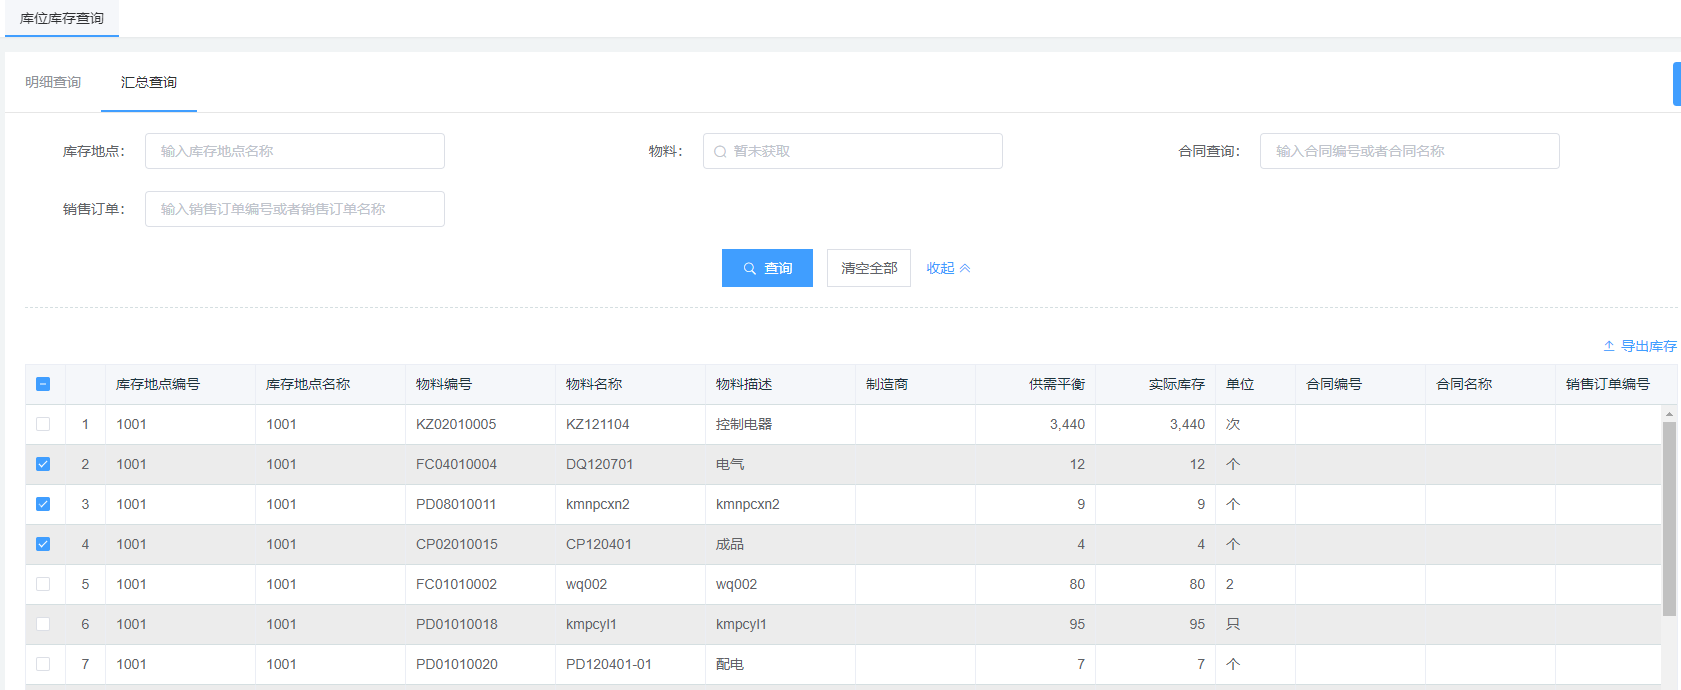Select the checkbox for row 6 PD01010018
The width and height of the screenshot is (1681, 690).
tap(43, 624)
